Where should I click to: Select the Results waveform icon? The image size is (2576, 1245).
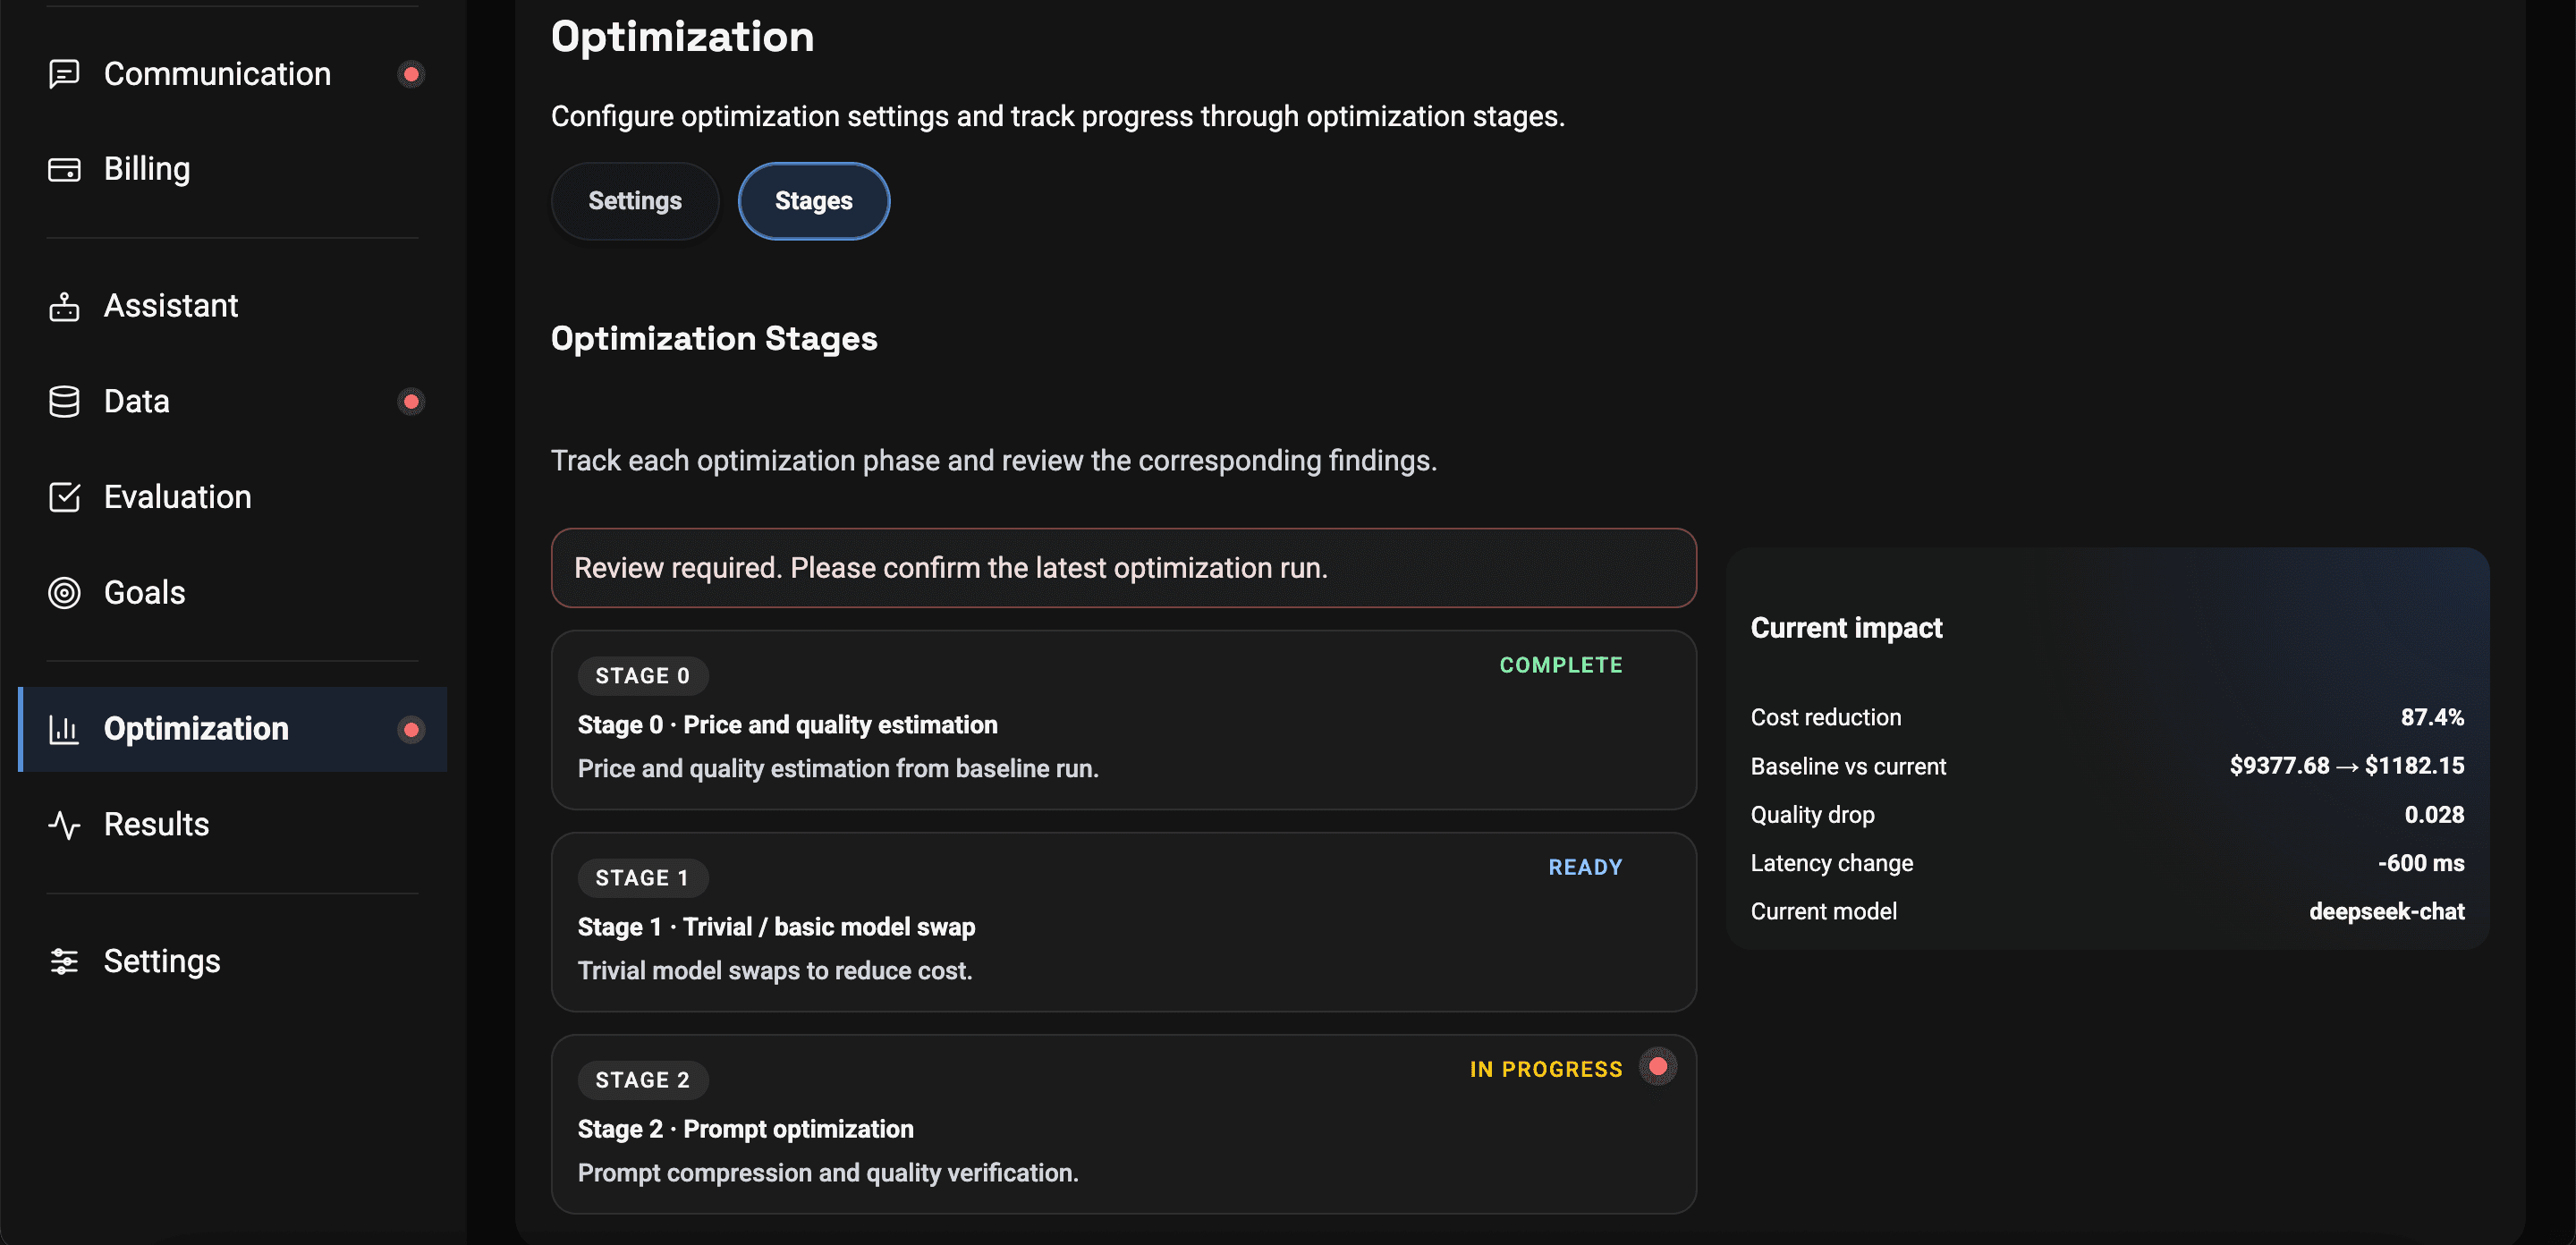coord(64,825)
